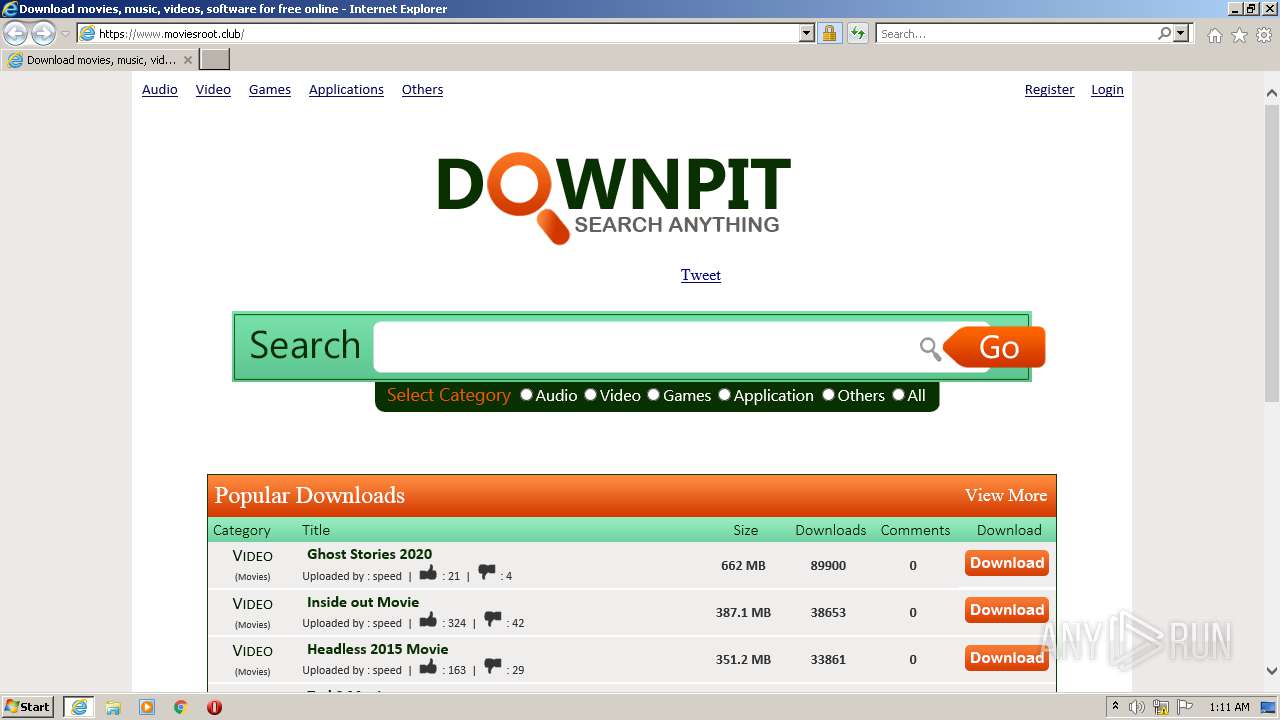Click thumbs down for Inside out Movie

pyautogui.click(x=493, y=620)
